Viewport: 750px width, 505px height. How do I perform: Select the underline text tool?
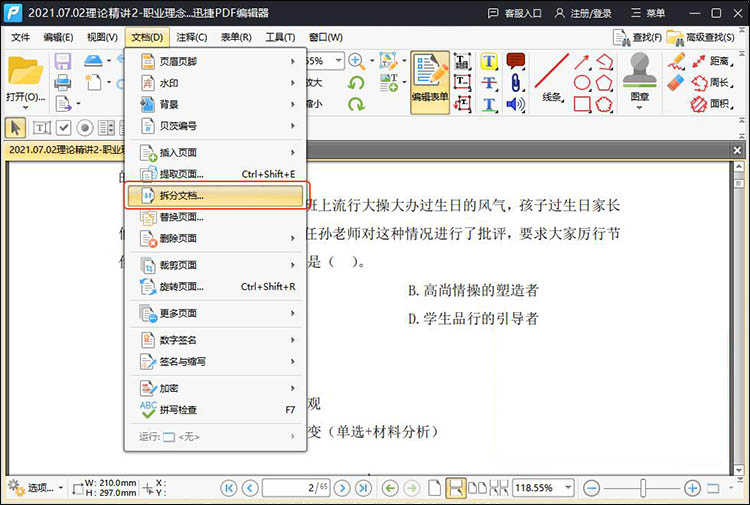[x=489, y=104]
